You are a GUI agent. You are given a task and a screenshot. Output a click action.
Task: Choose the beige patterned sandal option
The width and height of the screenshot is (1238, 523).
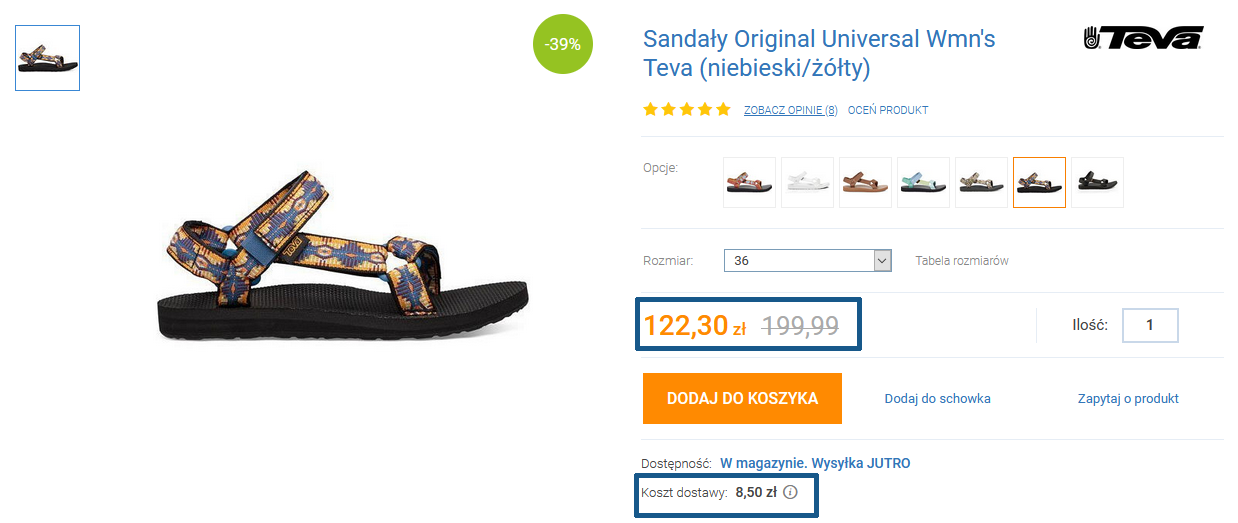tap(981, 182)
